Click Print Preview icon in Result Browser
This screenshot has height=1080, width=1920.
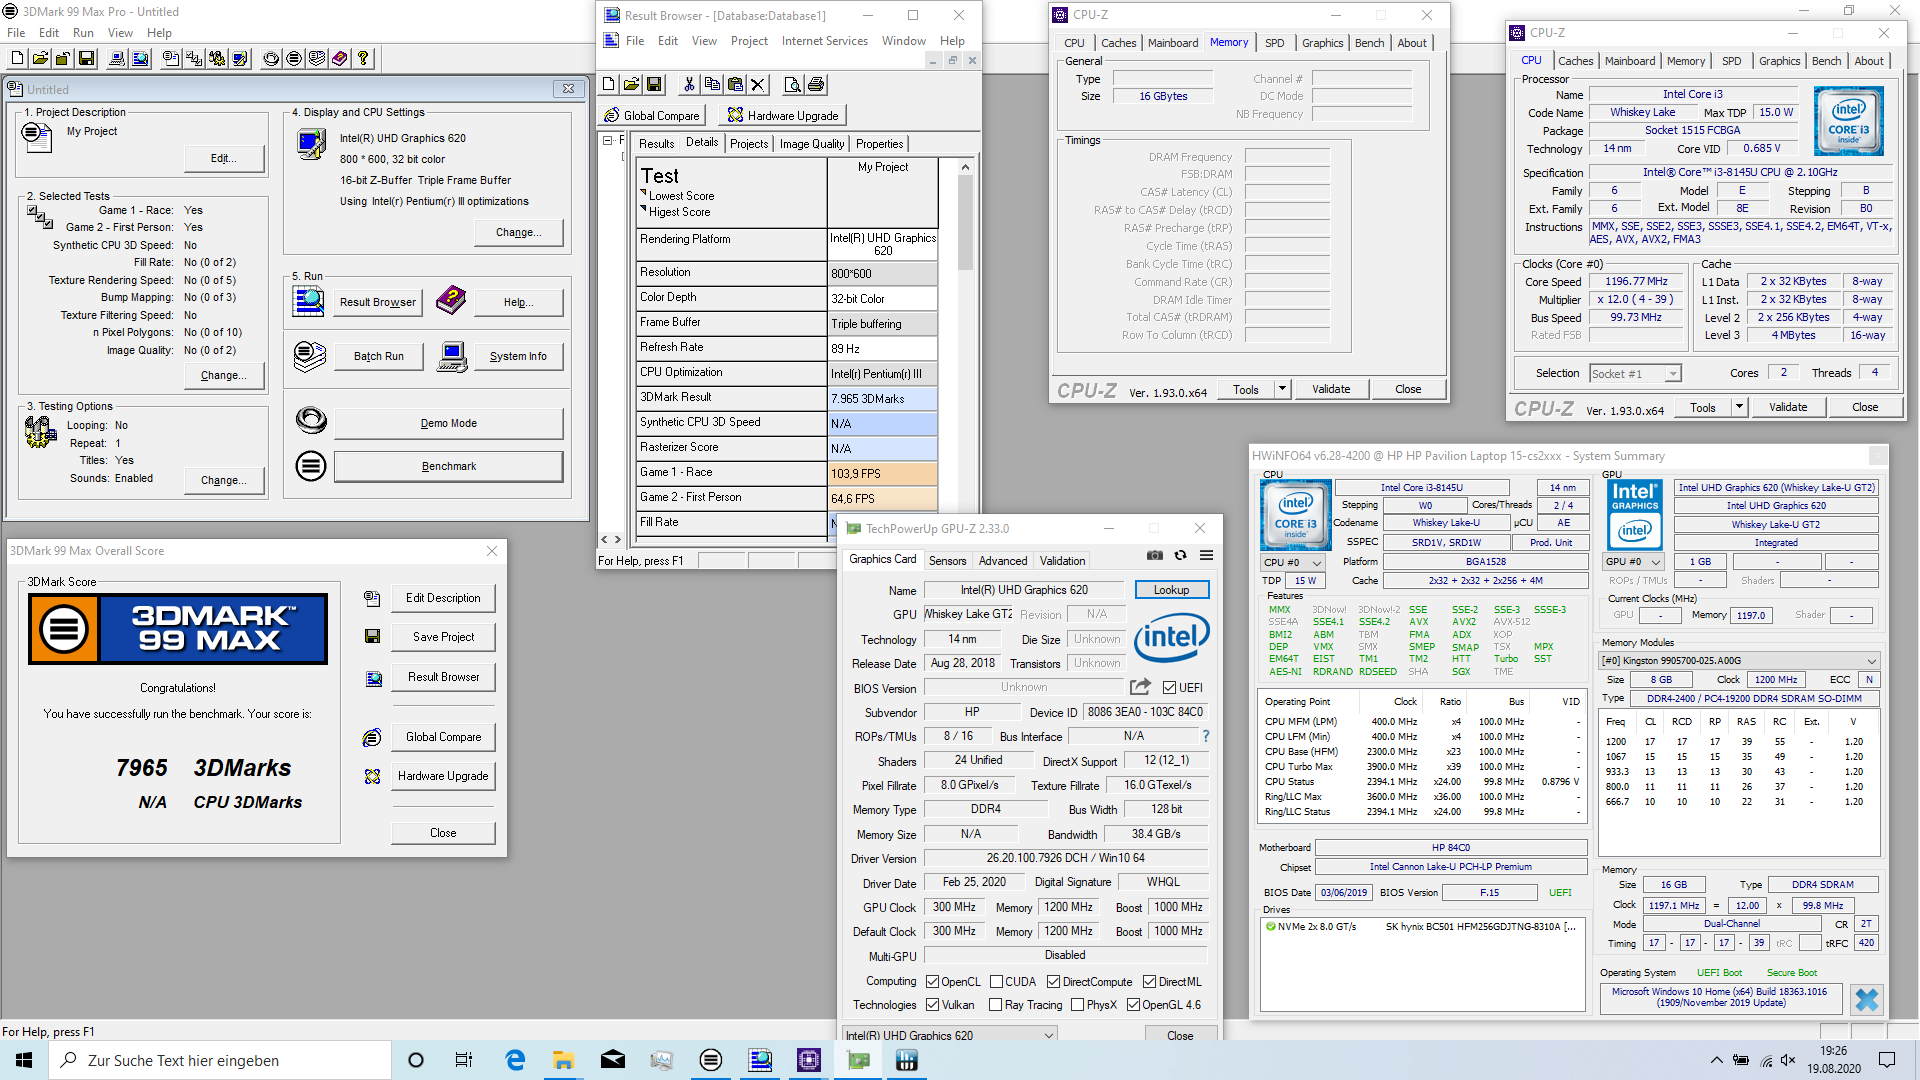pos(792,85)
